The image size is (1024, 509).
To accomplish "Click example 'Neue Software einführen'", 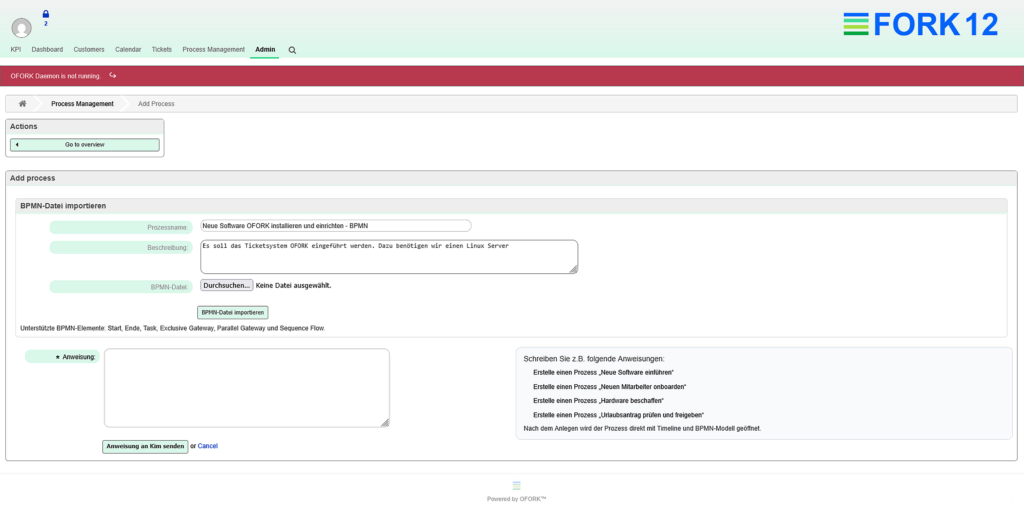I will [603, 372].
